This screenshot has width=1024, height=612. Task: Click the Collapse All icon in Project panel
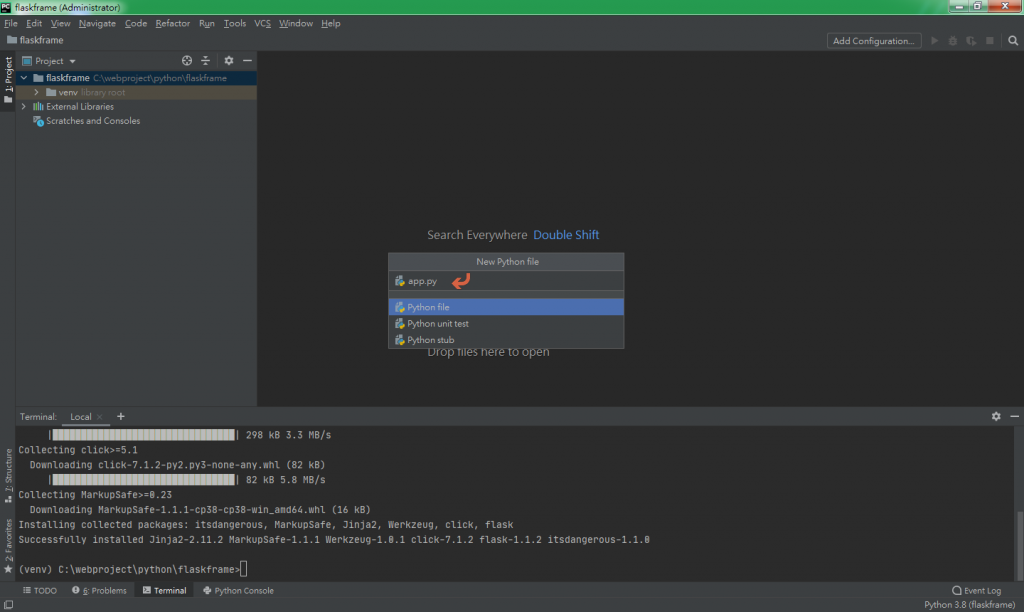coord(205,60)
